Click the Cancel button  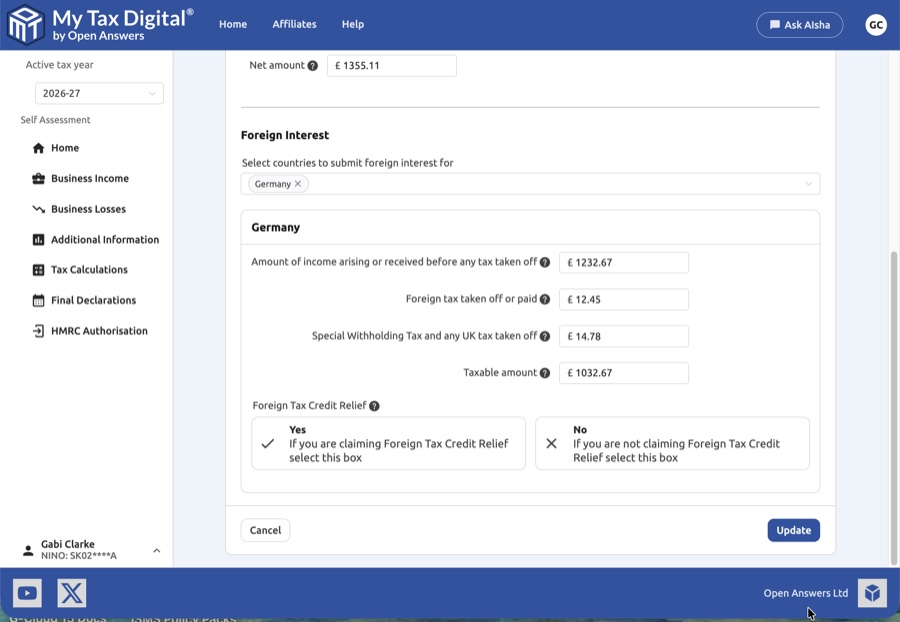point(265,530)
